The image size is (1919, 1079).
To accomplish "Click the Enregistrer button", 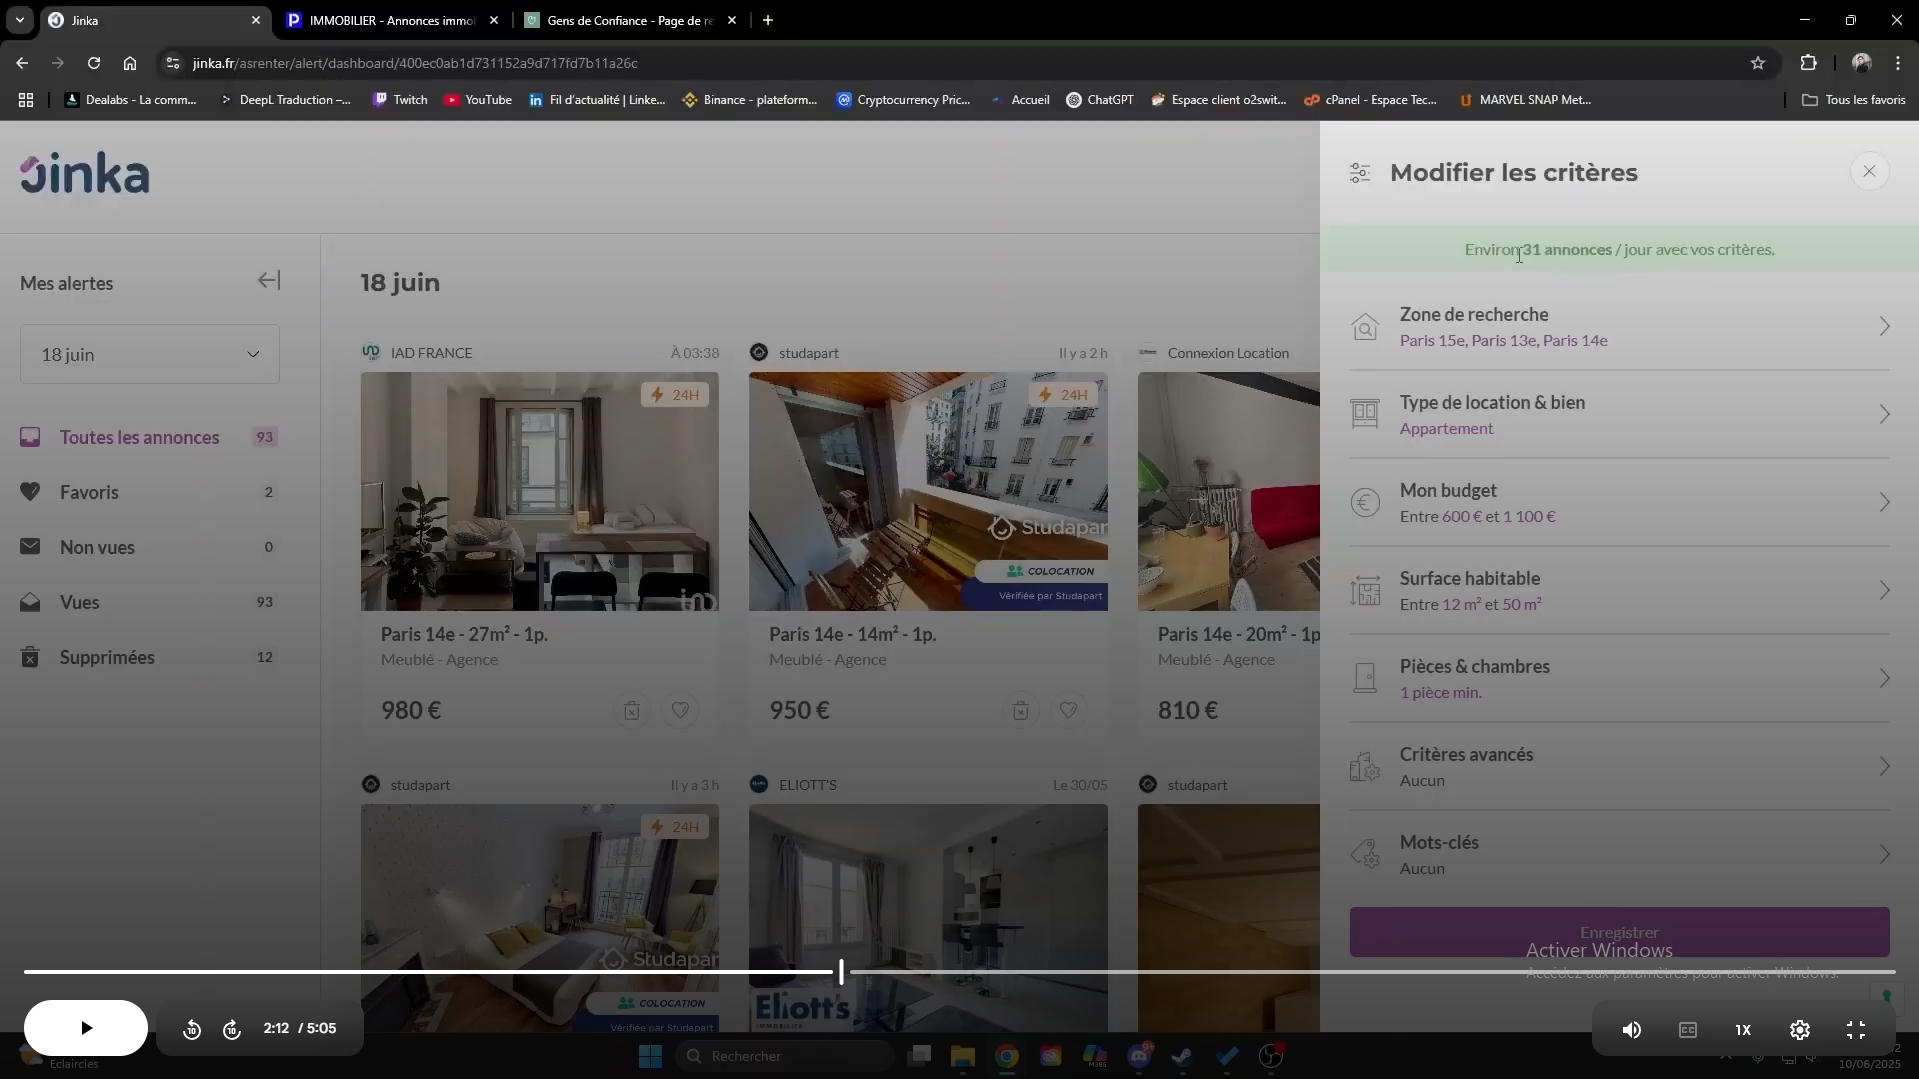I will (x=1619, y=932).
